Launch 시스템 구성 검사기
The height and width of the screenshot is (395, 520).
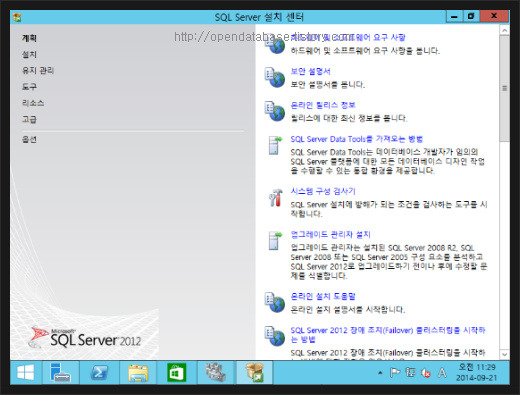[x=323, y=191]
